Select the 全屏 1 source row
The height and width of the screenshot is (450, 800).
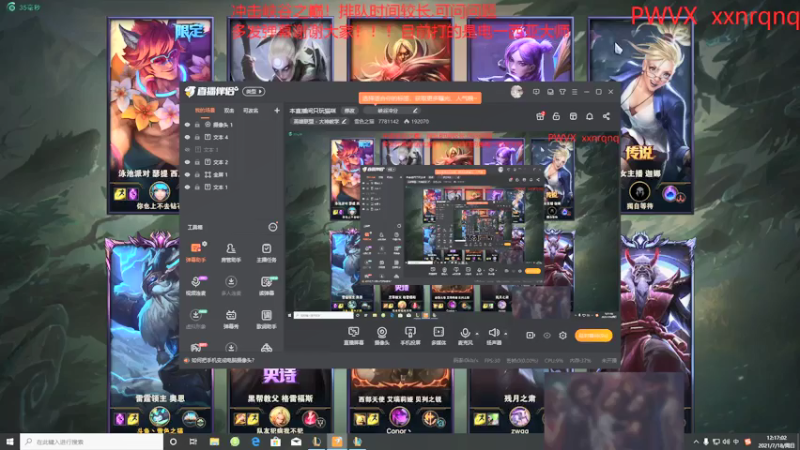[231, 174]
